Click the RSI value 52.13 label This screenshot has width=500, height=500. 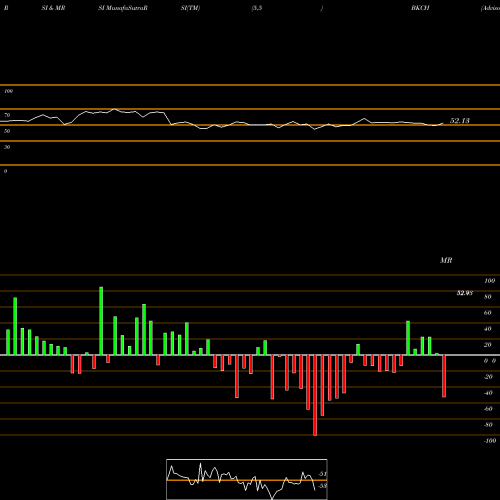coord(460,121)
